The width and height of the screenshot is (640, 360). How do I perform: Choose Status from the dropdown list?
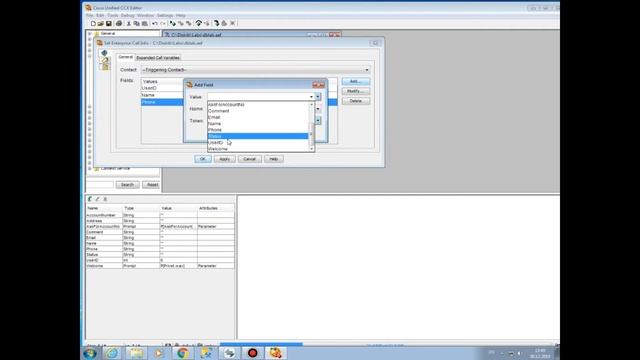pyautogui.click(x=258, y=136)
